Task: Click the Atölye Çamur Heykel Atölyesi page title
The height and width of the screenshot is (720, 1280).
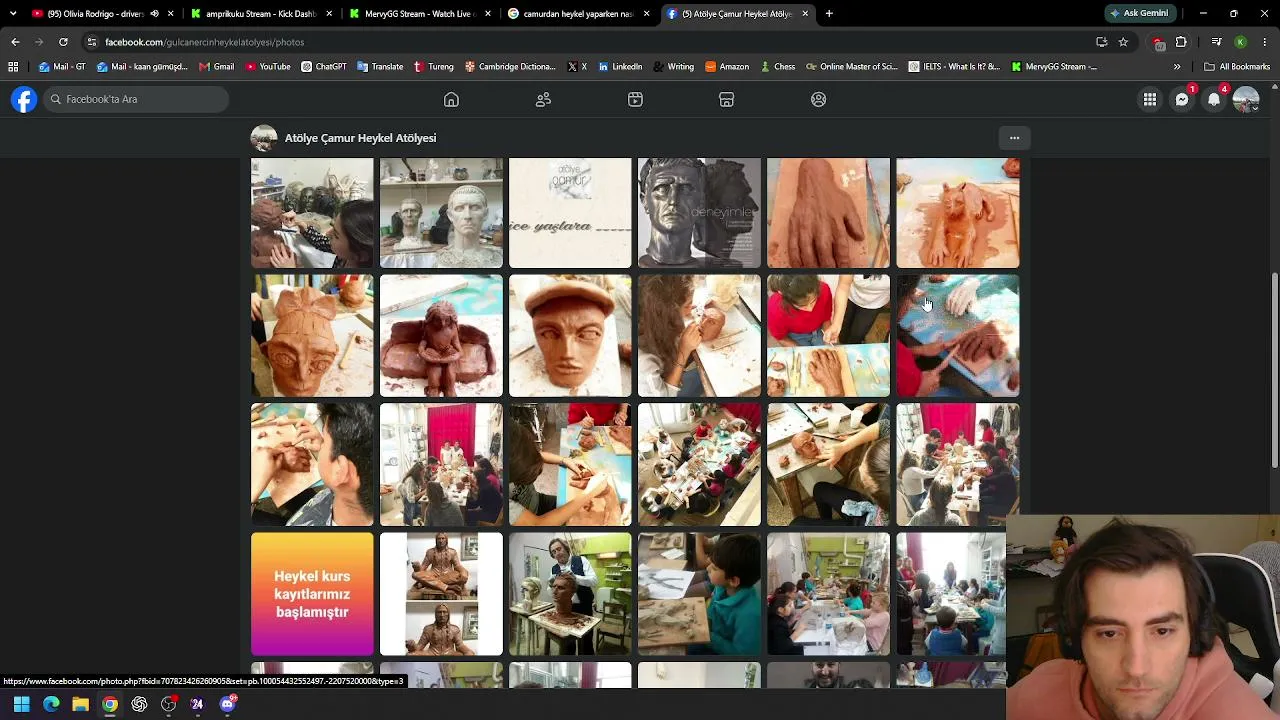Action: click(360, 138)
